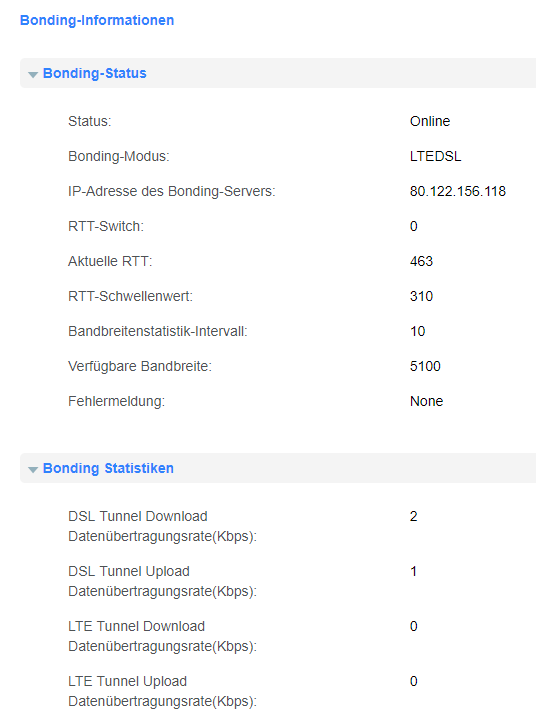Screen dimensions: 536x716
Task: Click the DSL Tunnel Download rate label
Action: (x=162, y=526)
